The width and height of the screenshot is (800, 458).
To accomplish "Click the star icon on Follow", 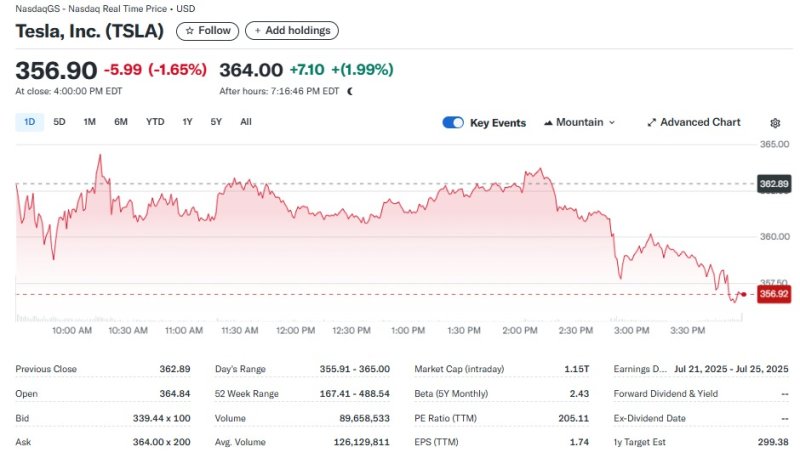I will [x=190, y=31].
